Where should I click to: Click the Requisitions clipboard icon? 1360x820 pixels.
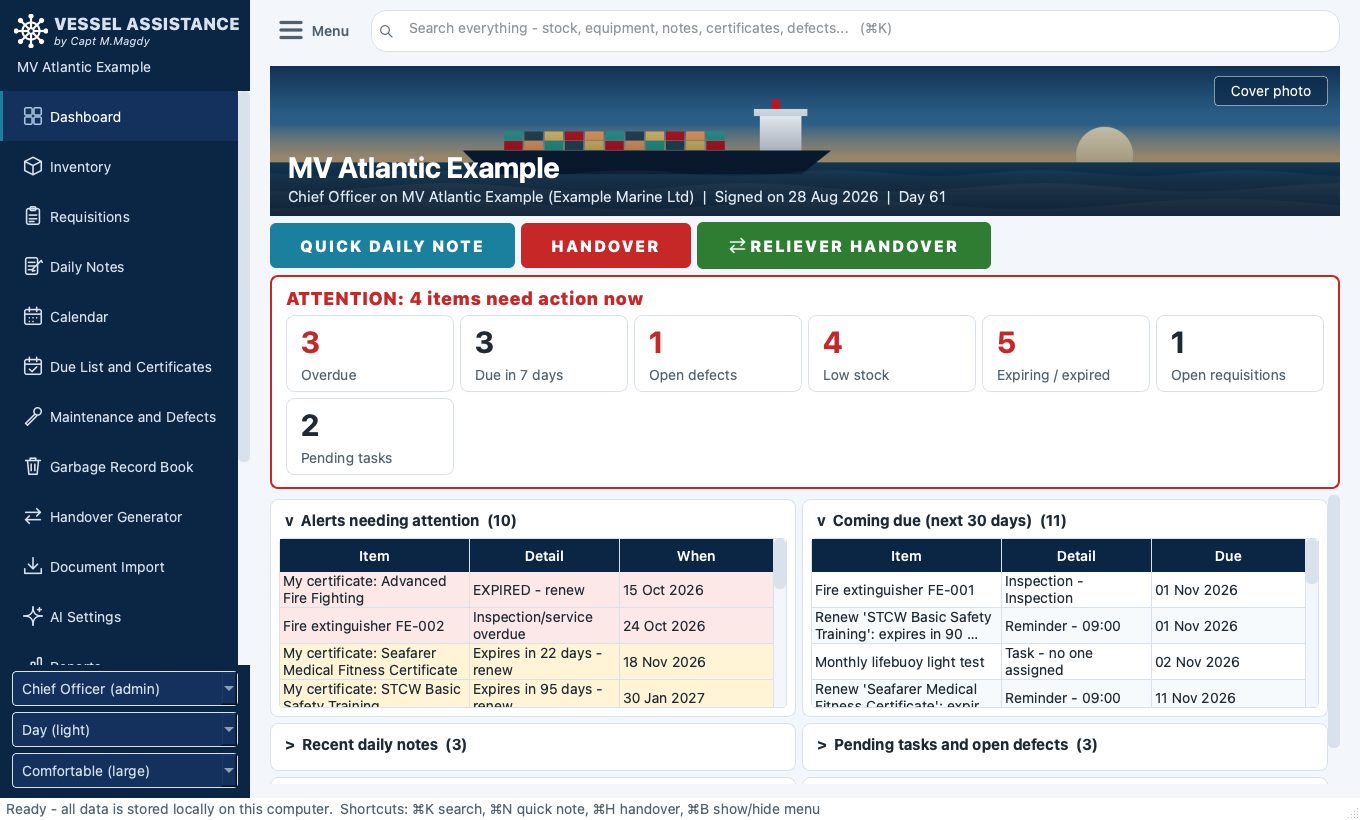(x=32, y=216)
